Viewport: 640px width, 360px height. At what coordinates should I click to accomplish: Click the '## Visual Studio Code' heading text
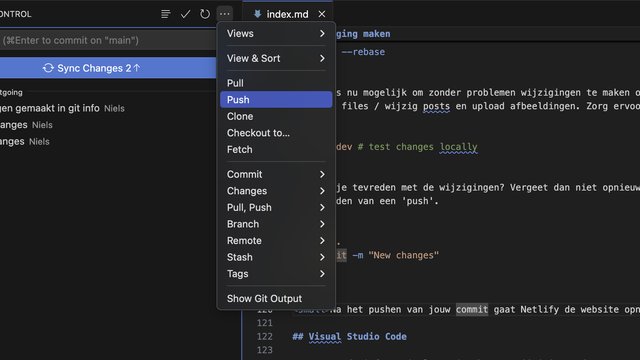coord(349,337)
